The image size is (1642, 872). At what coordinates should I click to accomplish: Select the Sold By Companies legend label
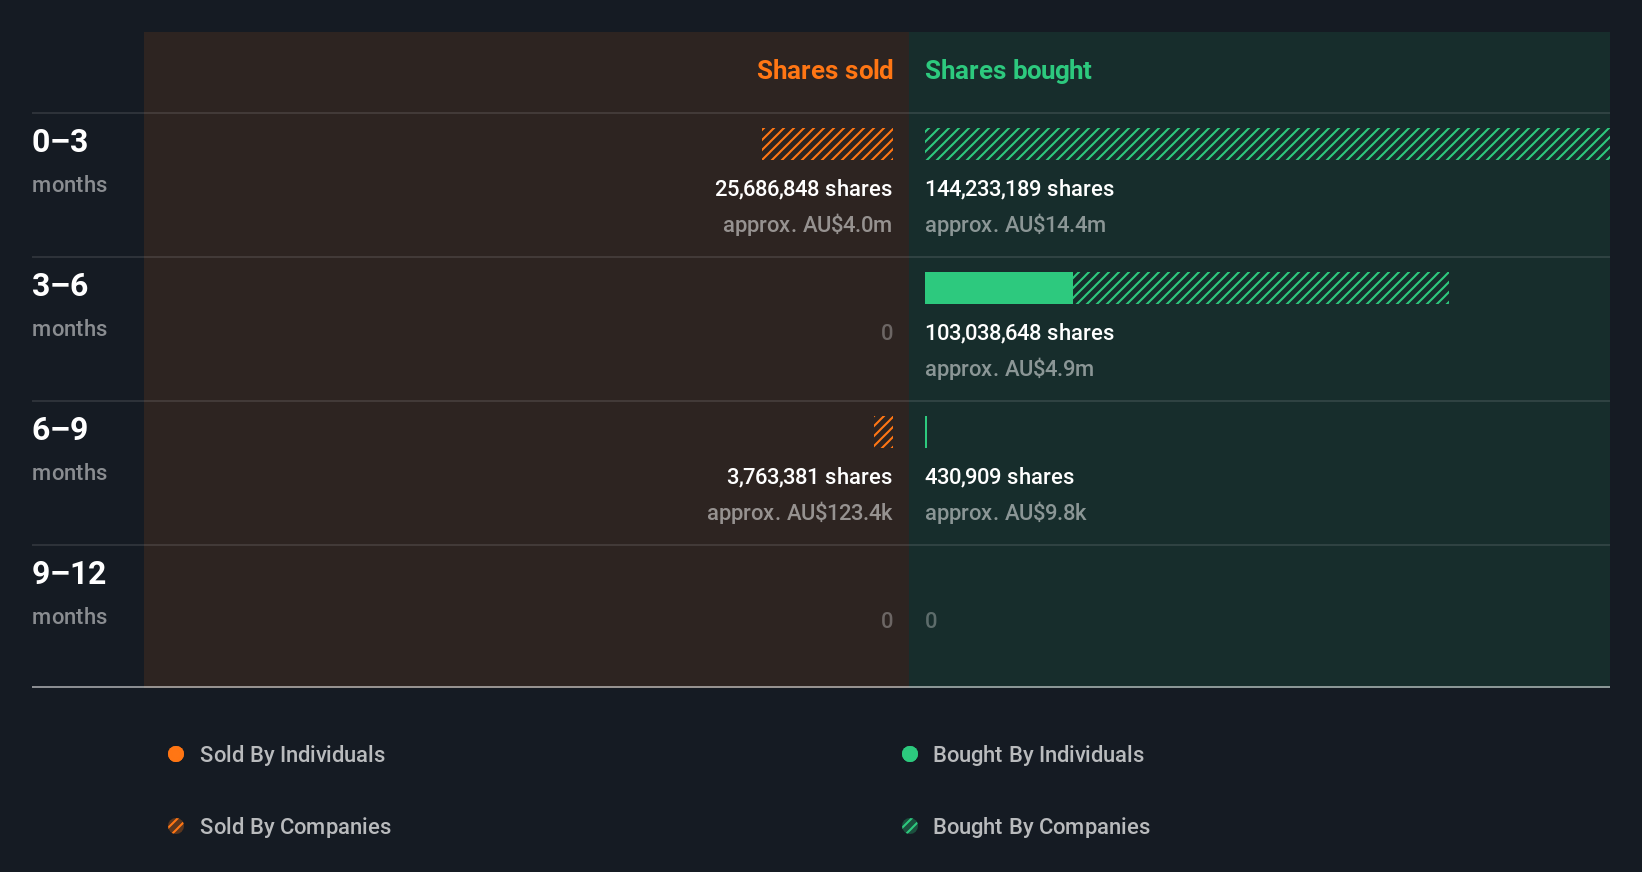pyautogui.click(x=295, y=827)
